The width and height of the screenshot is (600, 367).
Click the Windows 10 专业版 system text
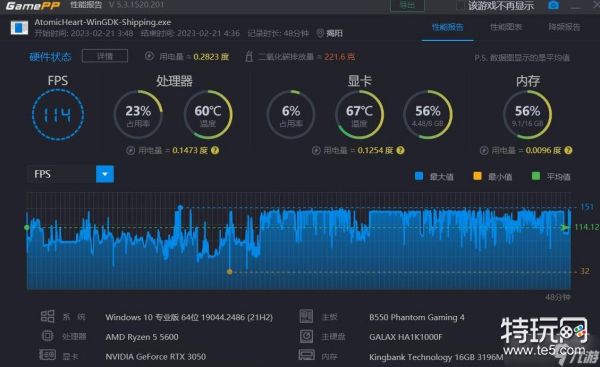(189, 317)
